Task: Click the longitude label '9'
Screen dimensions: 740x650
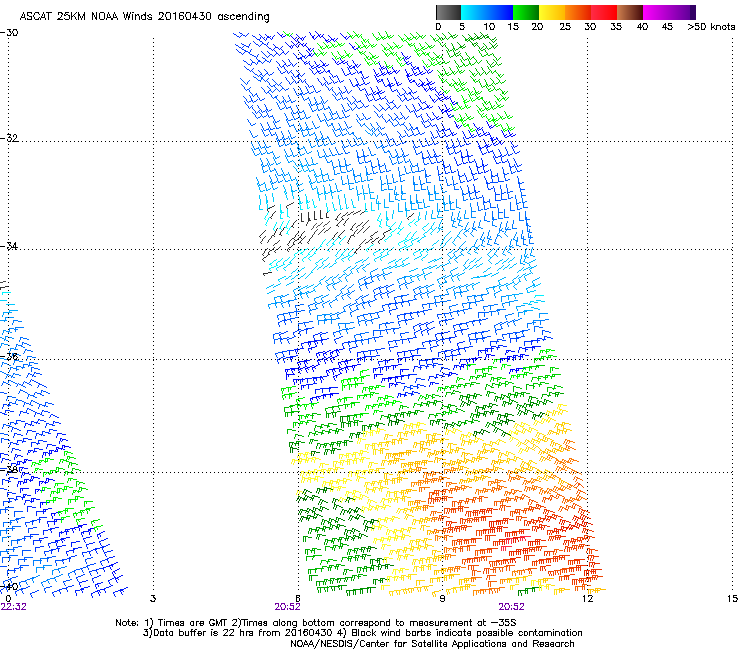Action: tap(442, 599)
